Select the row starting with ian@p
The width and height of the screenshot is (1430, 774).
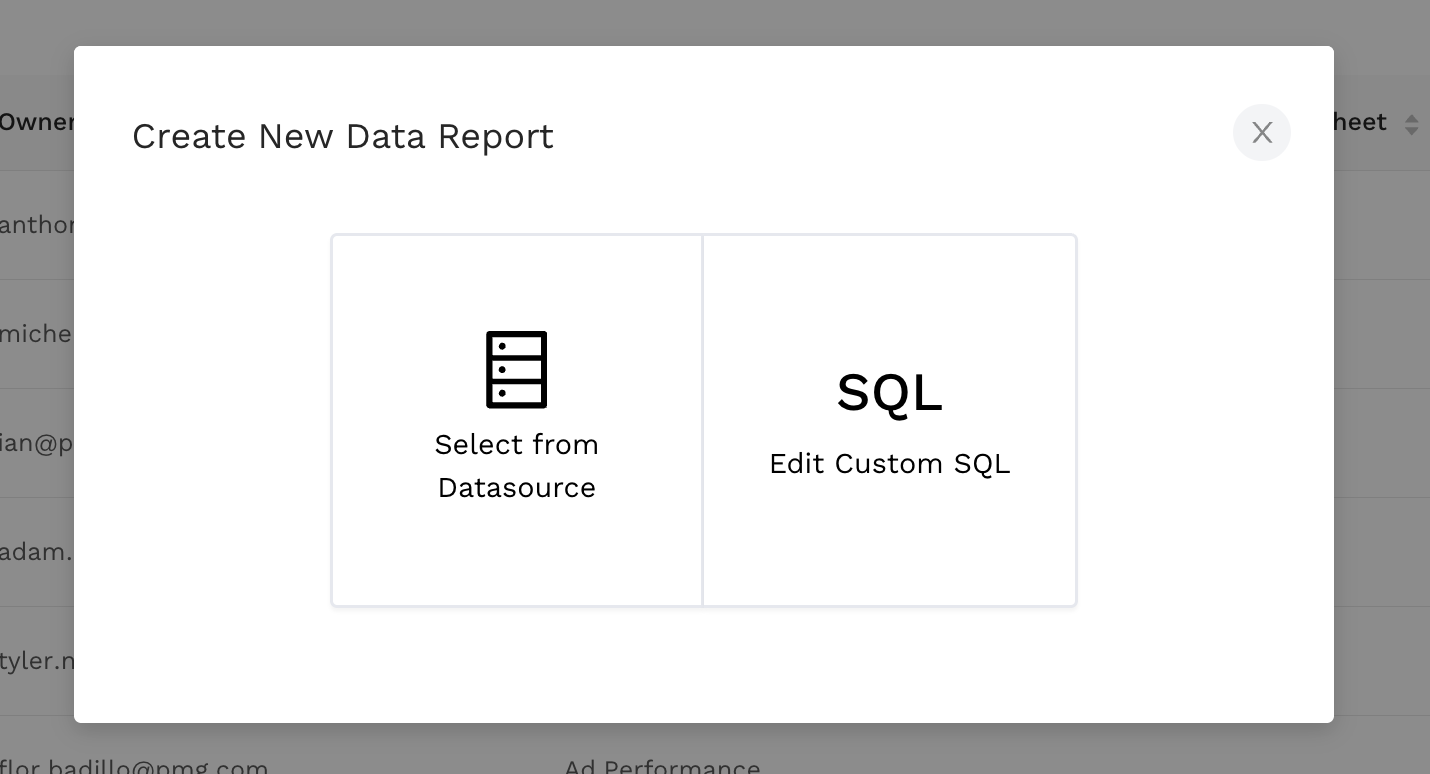click(36, 443)
